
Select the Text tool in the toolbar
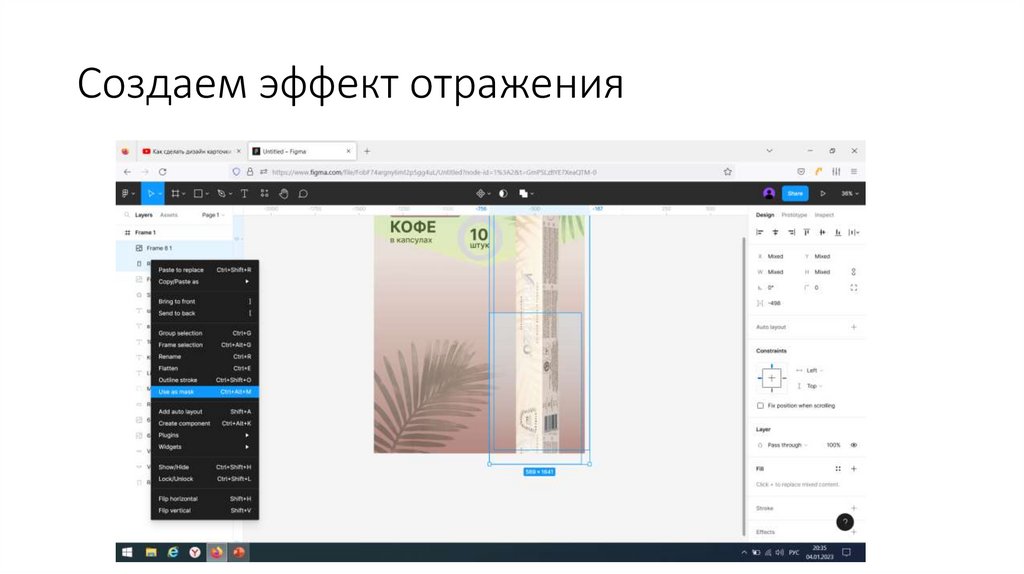(x=244, y=193)
